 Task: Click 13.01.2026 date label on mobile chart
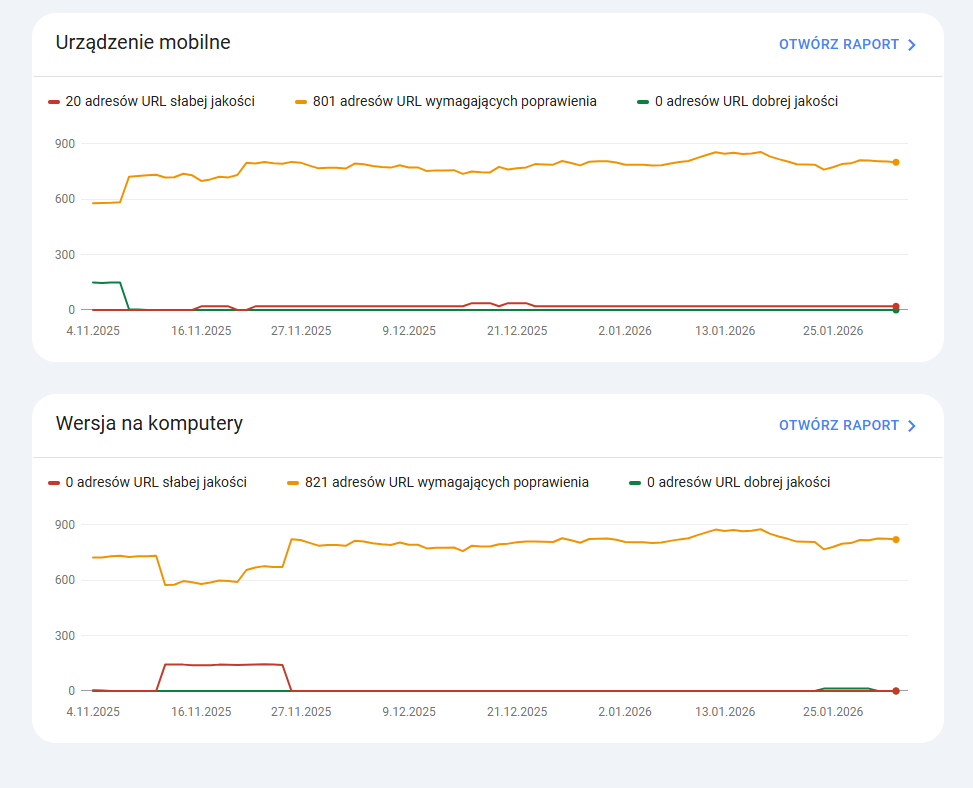[x=725, y=331]
